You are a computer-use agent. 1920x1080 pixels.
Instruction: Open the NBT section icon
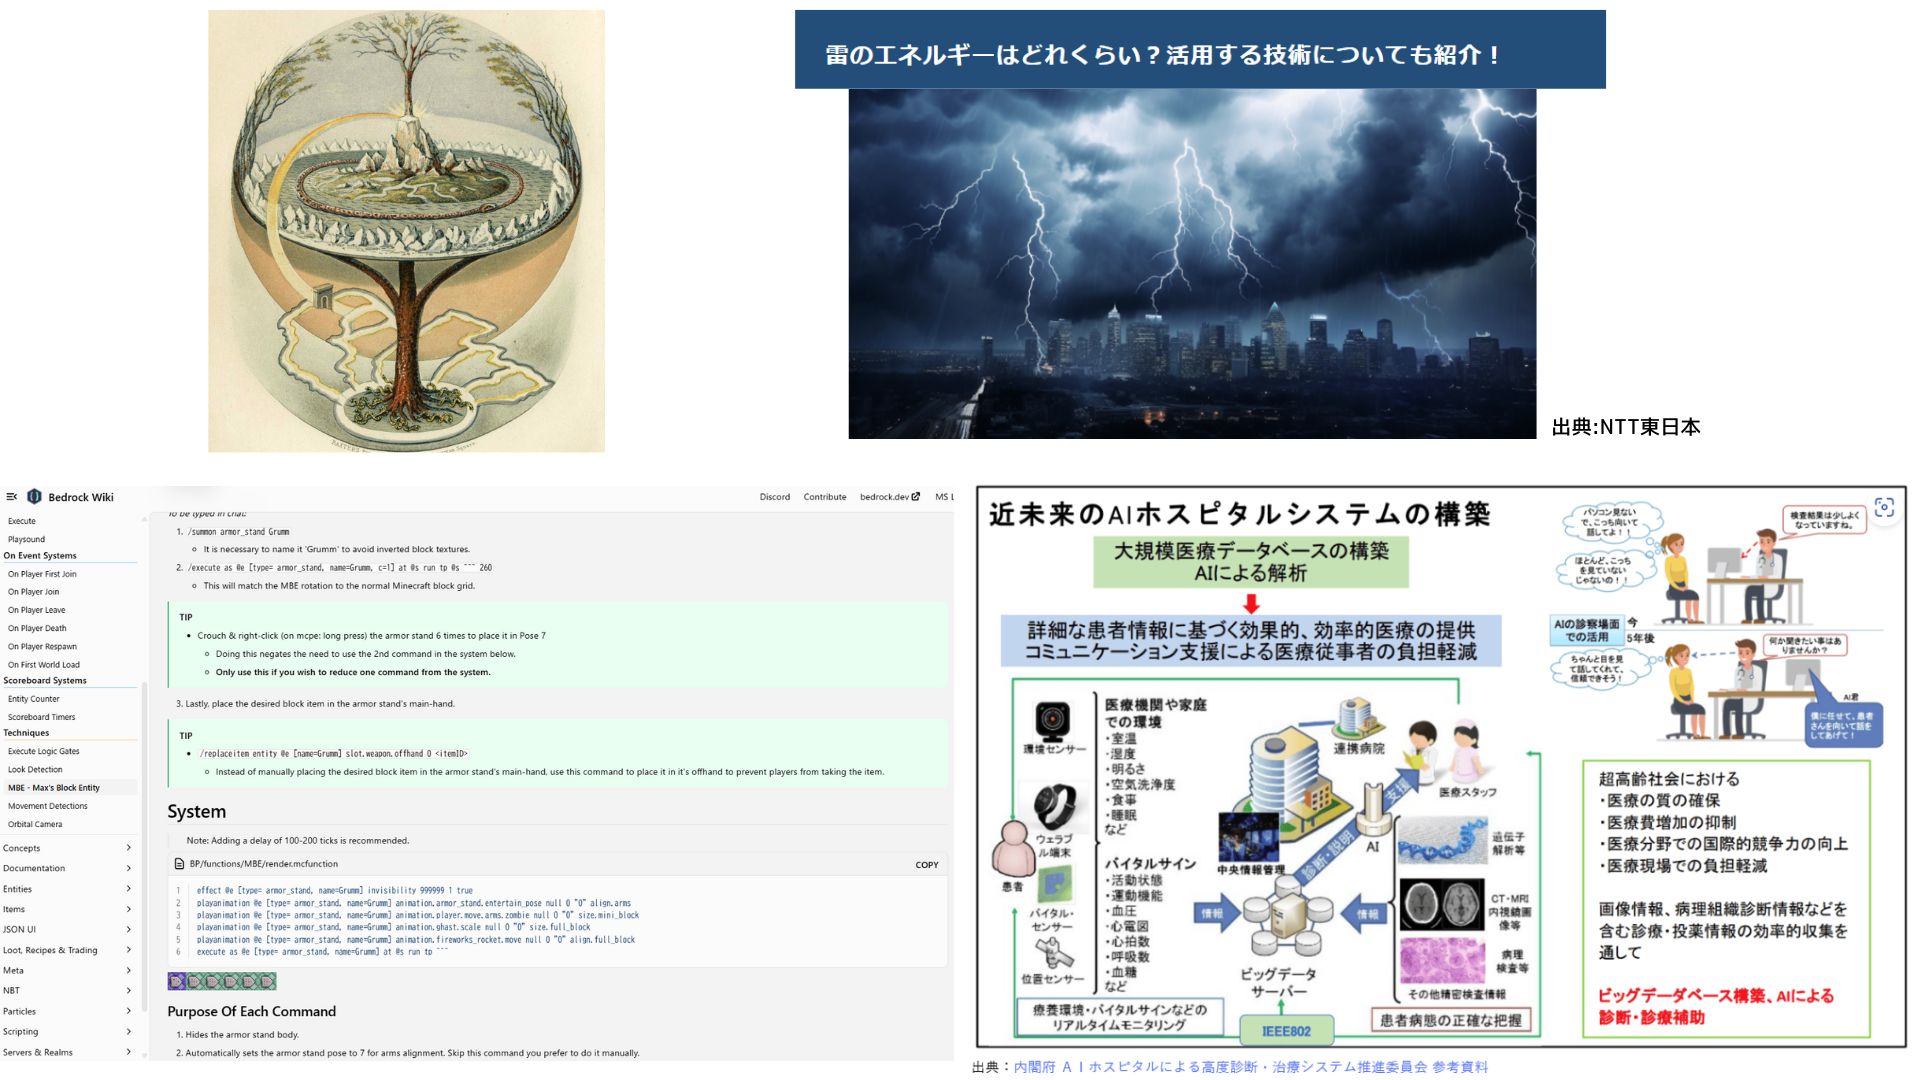point(127,993)
